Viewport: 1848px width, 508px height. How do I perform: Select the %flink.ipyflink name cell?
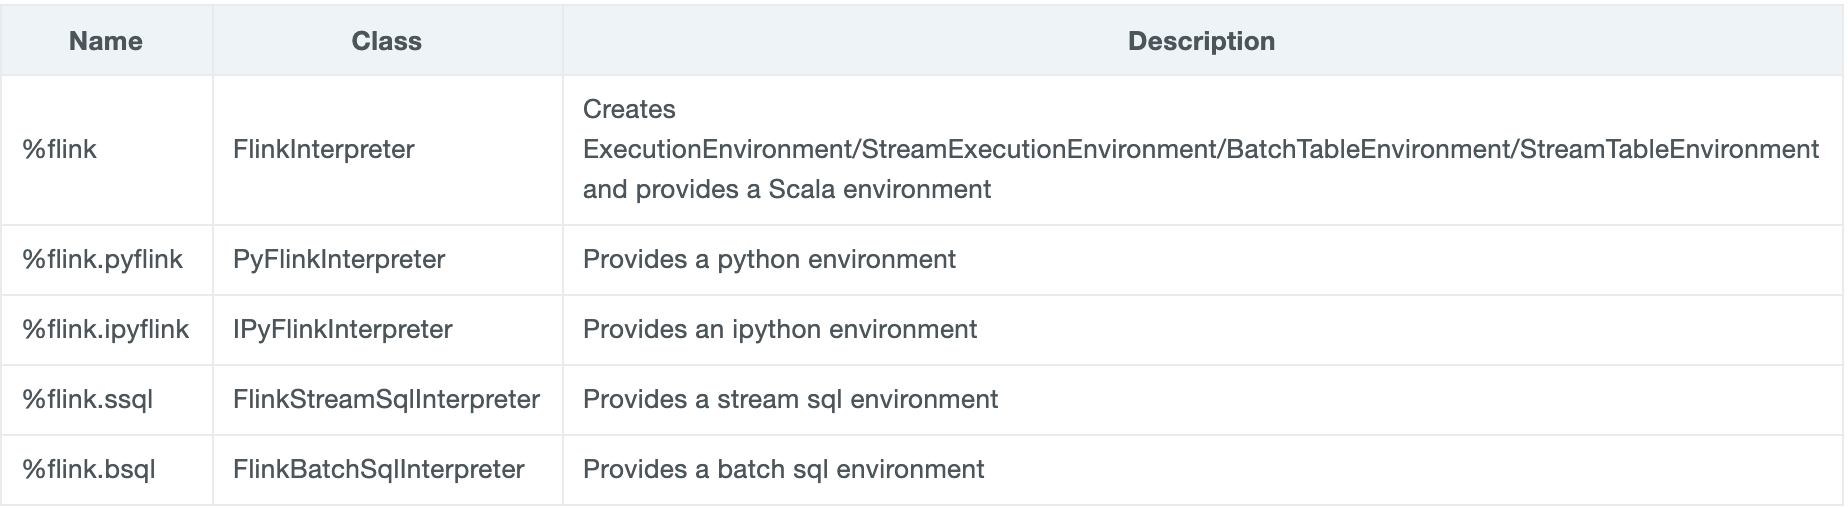[105, 330]
